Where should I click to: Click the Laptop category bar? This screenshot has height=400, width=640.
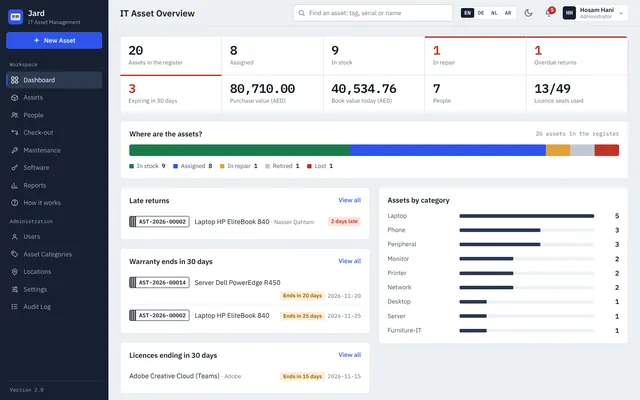tap(527, 216)
